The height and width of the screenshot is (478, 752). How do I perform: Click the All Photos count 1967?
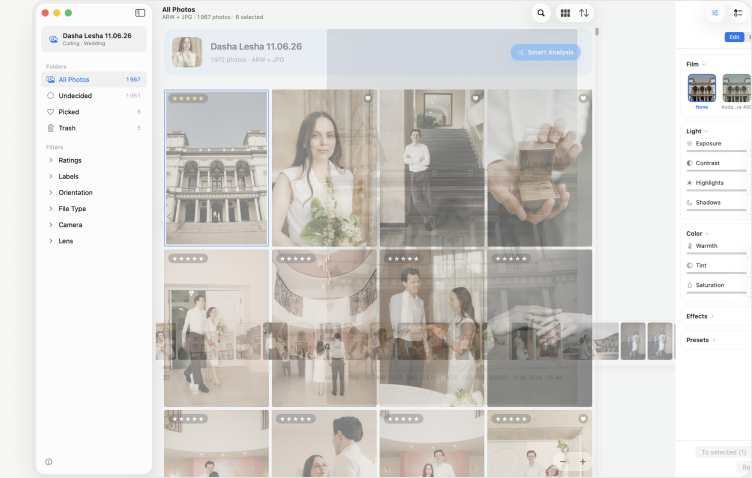click(x=133, y=80)
